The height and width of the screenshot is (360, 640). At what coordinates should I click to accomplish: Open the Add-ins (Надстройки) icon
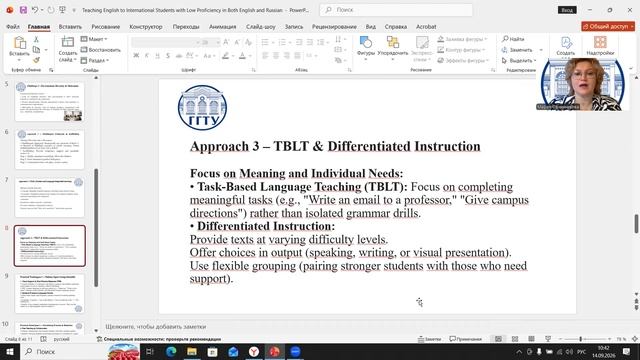pos(600,42)
